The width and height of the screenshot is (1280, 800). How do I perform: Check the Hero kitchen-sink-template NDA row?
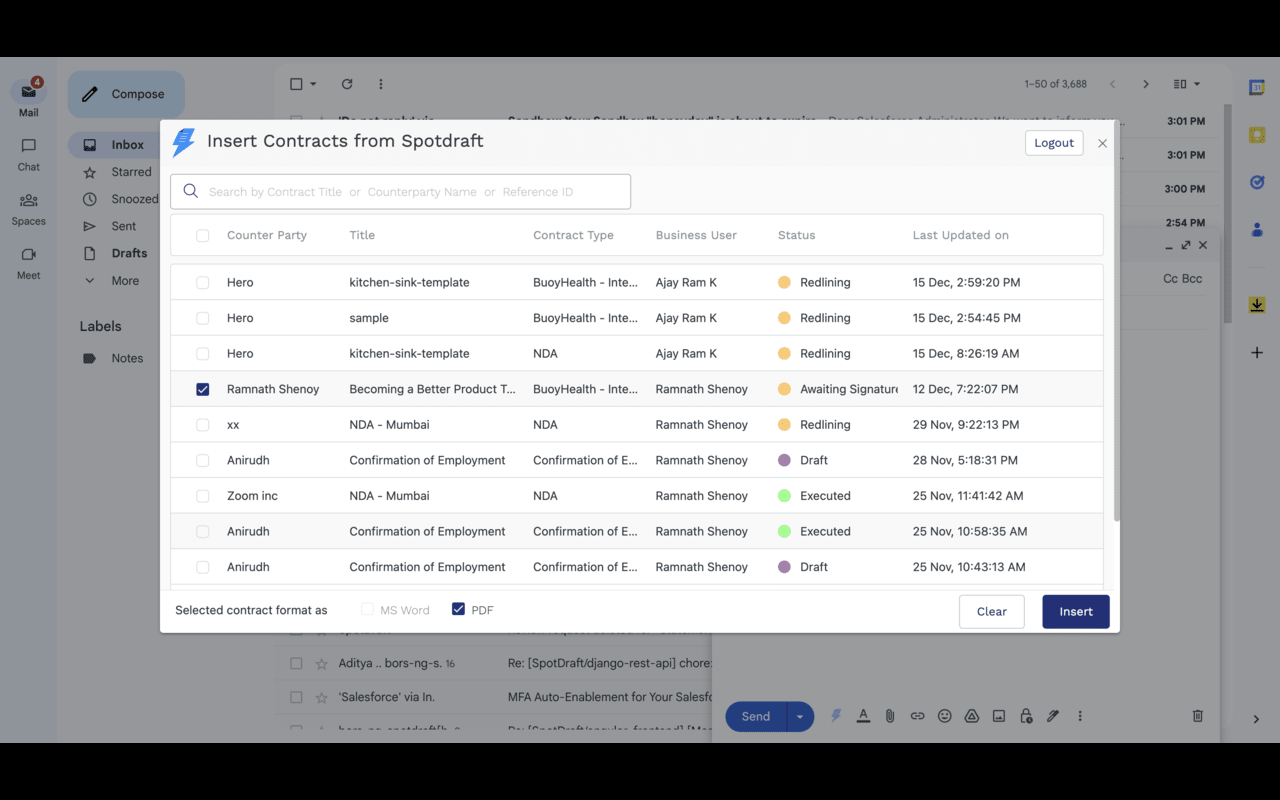pos(203,354)
